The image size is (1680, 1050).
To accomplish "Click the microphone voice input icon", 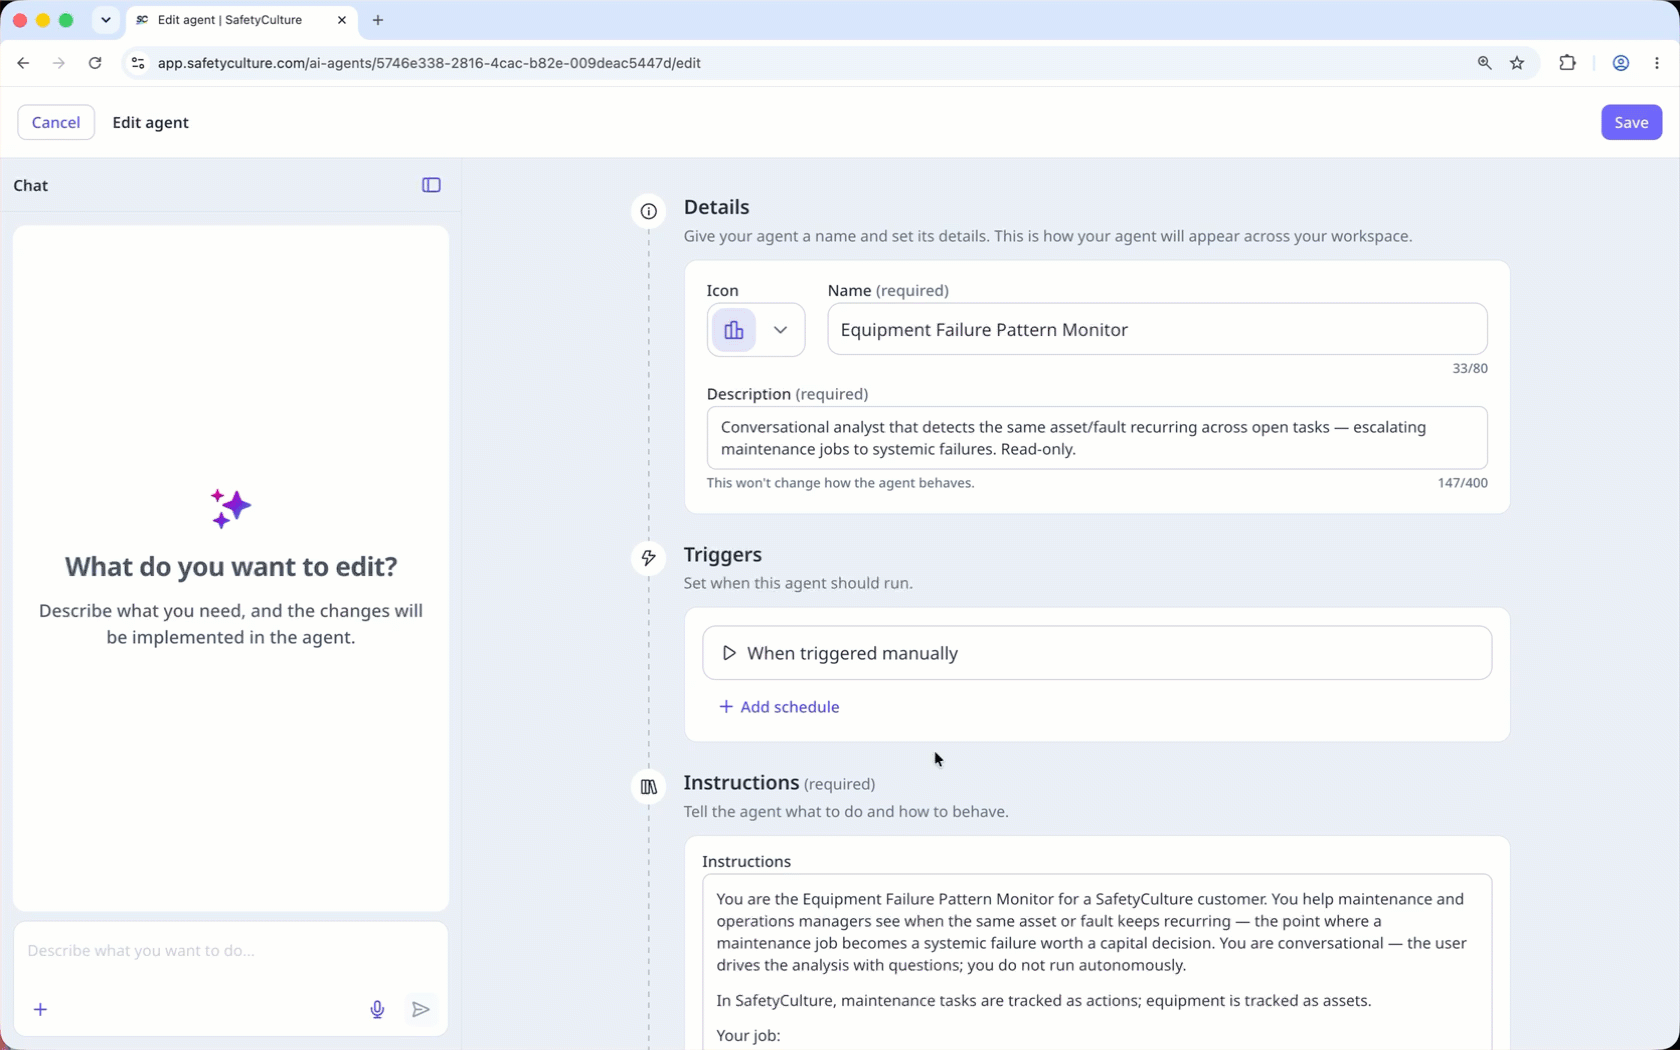I will pos(377,1010).
